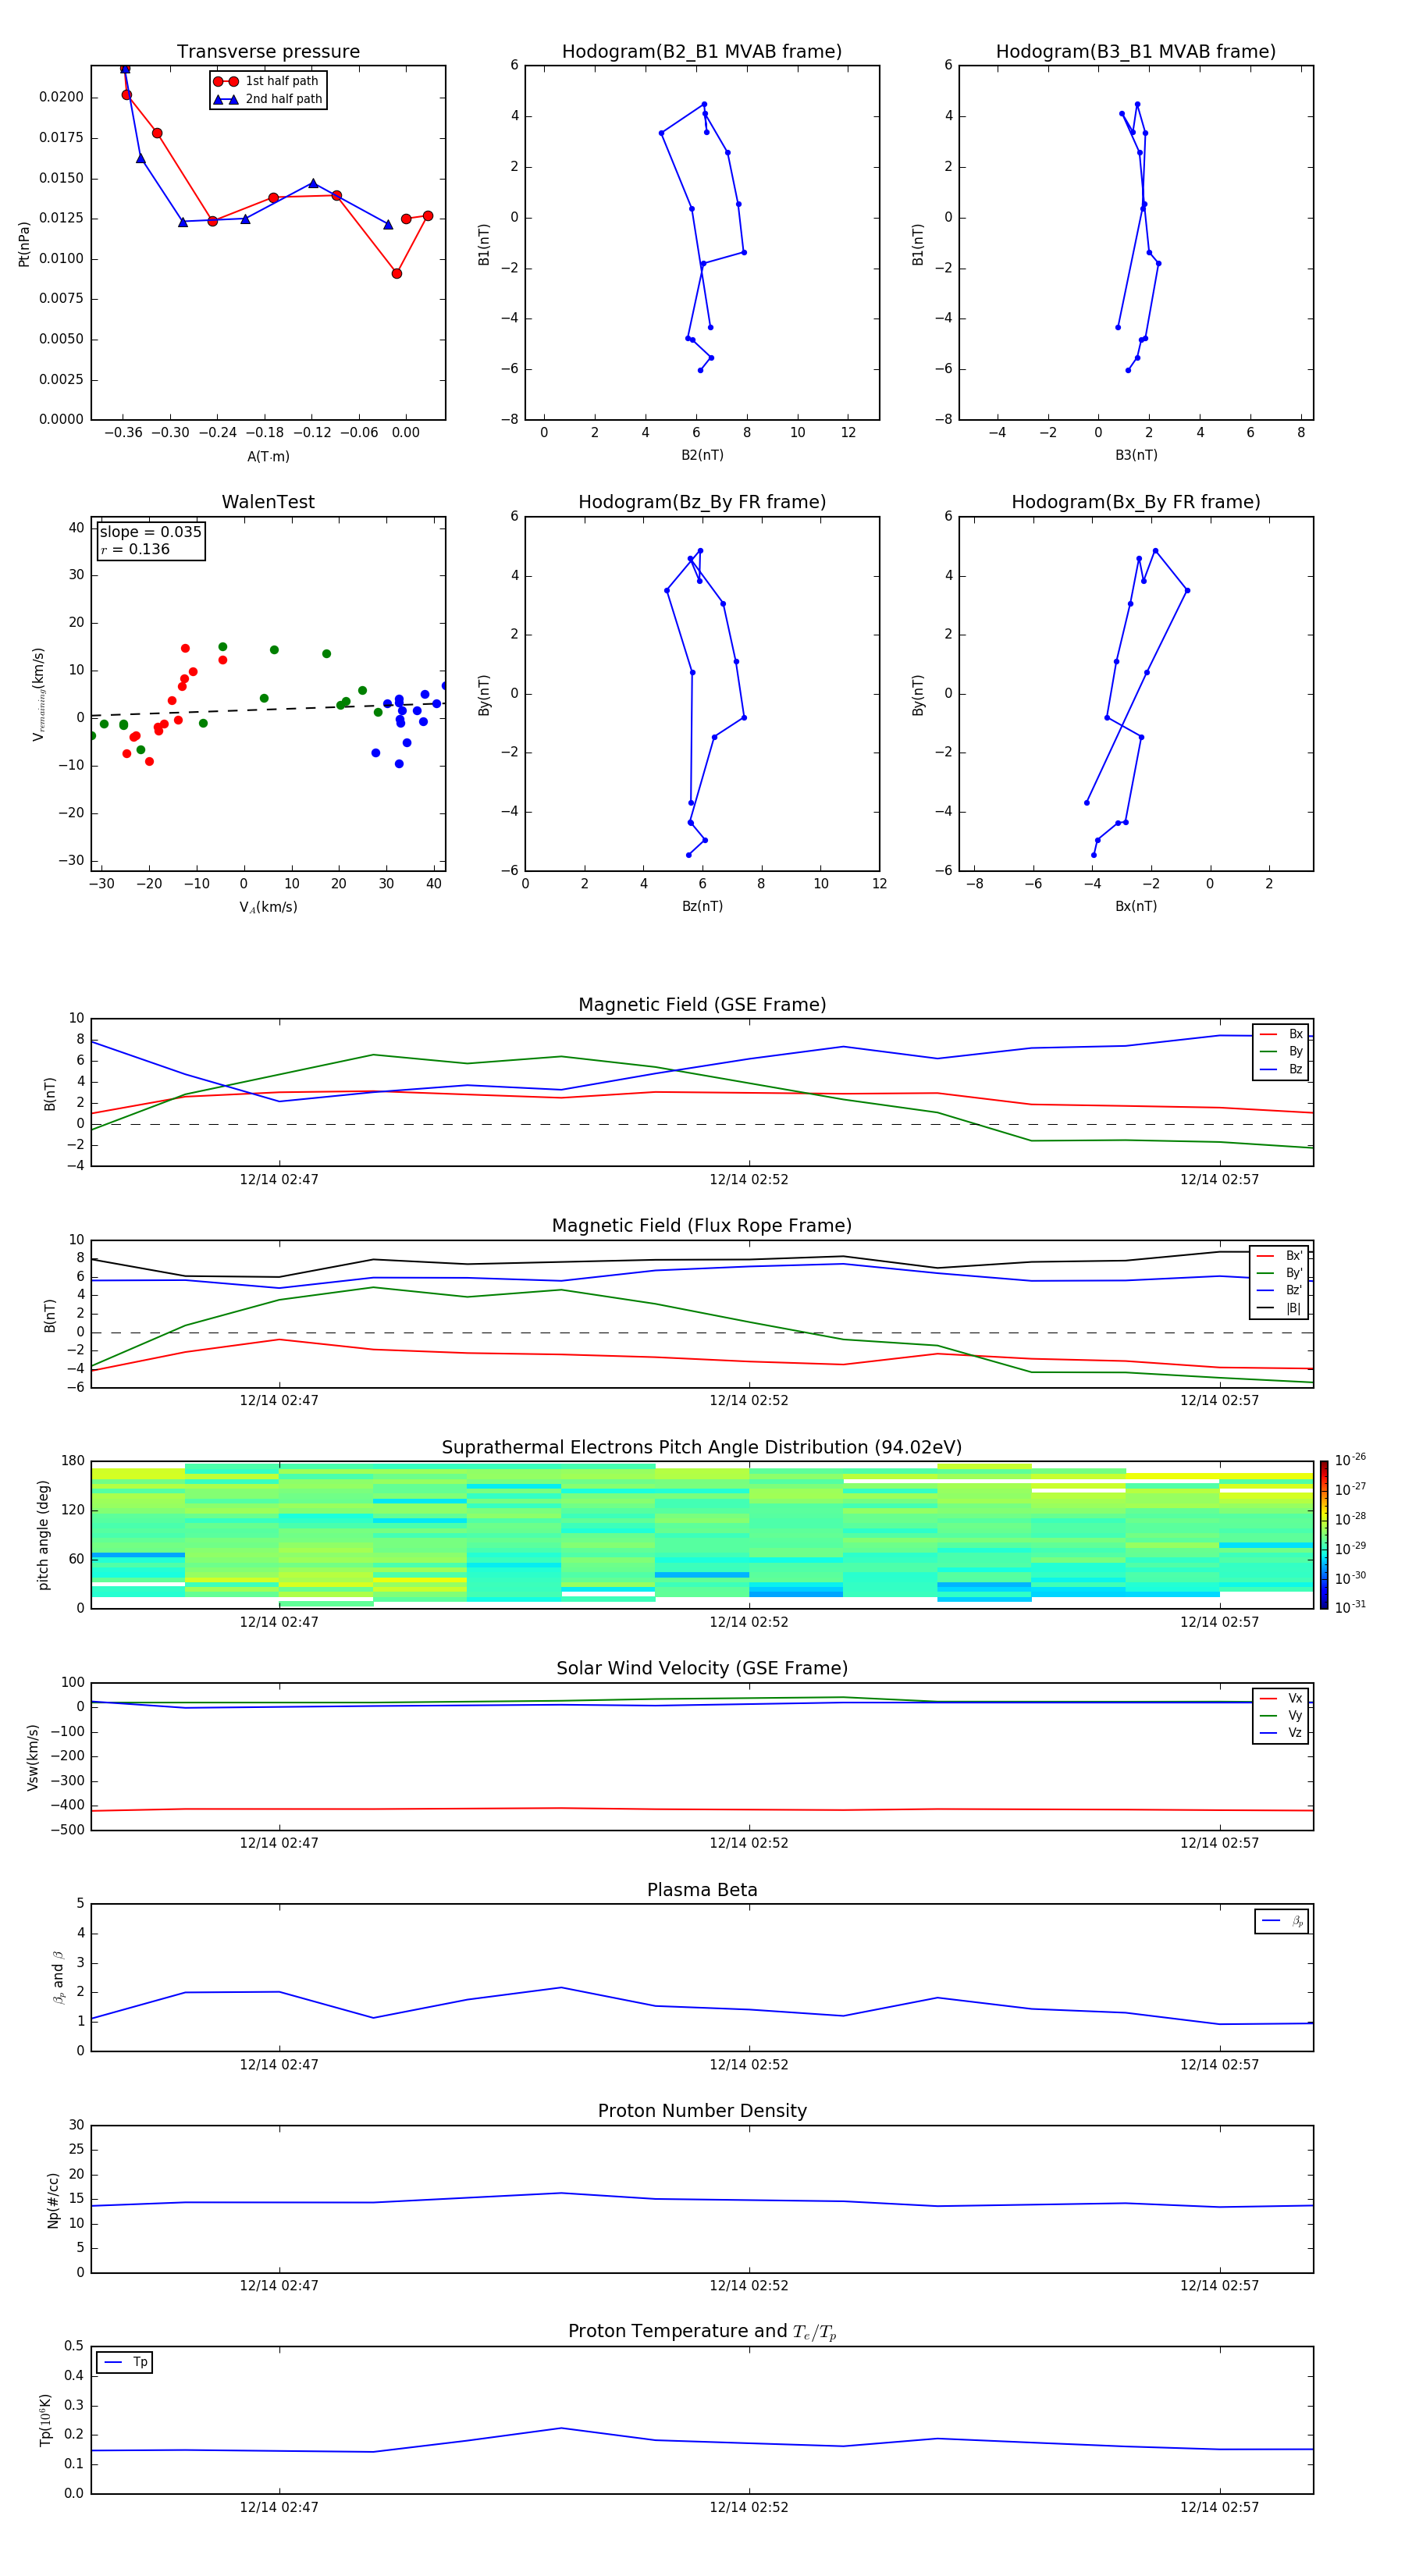
Task: Click 'B2(nT)' x-axis label
Action: point(702,455)
